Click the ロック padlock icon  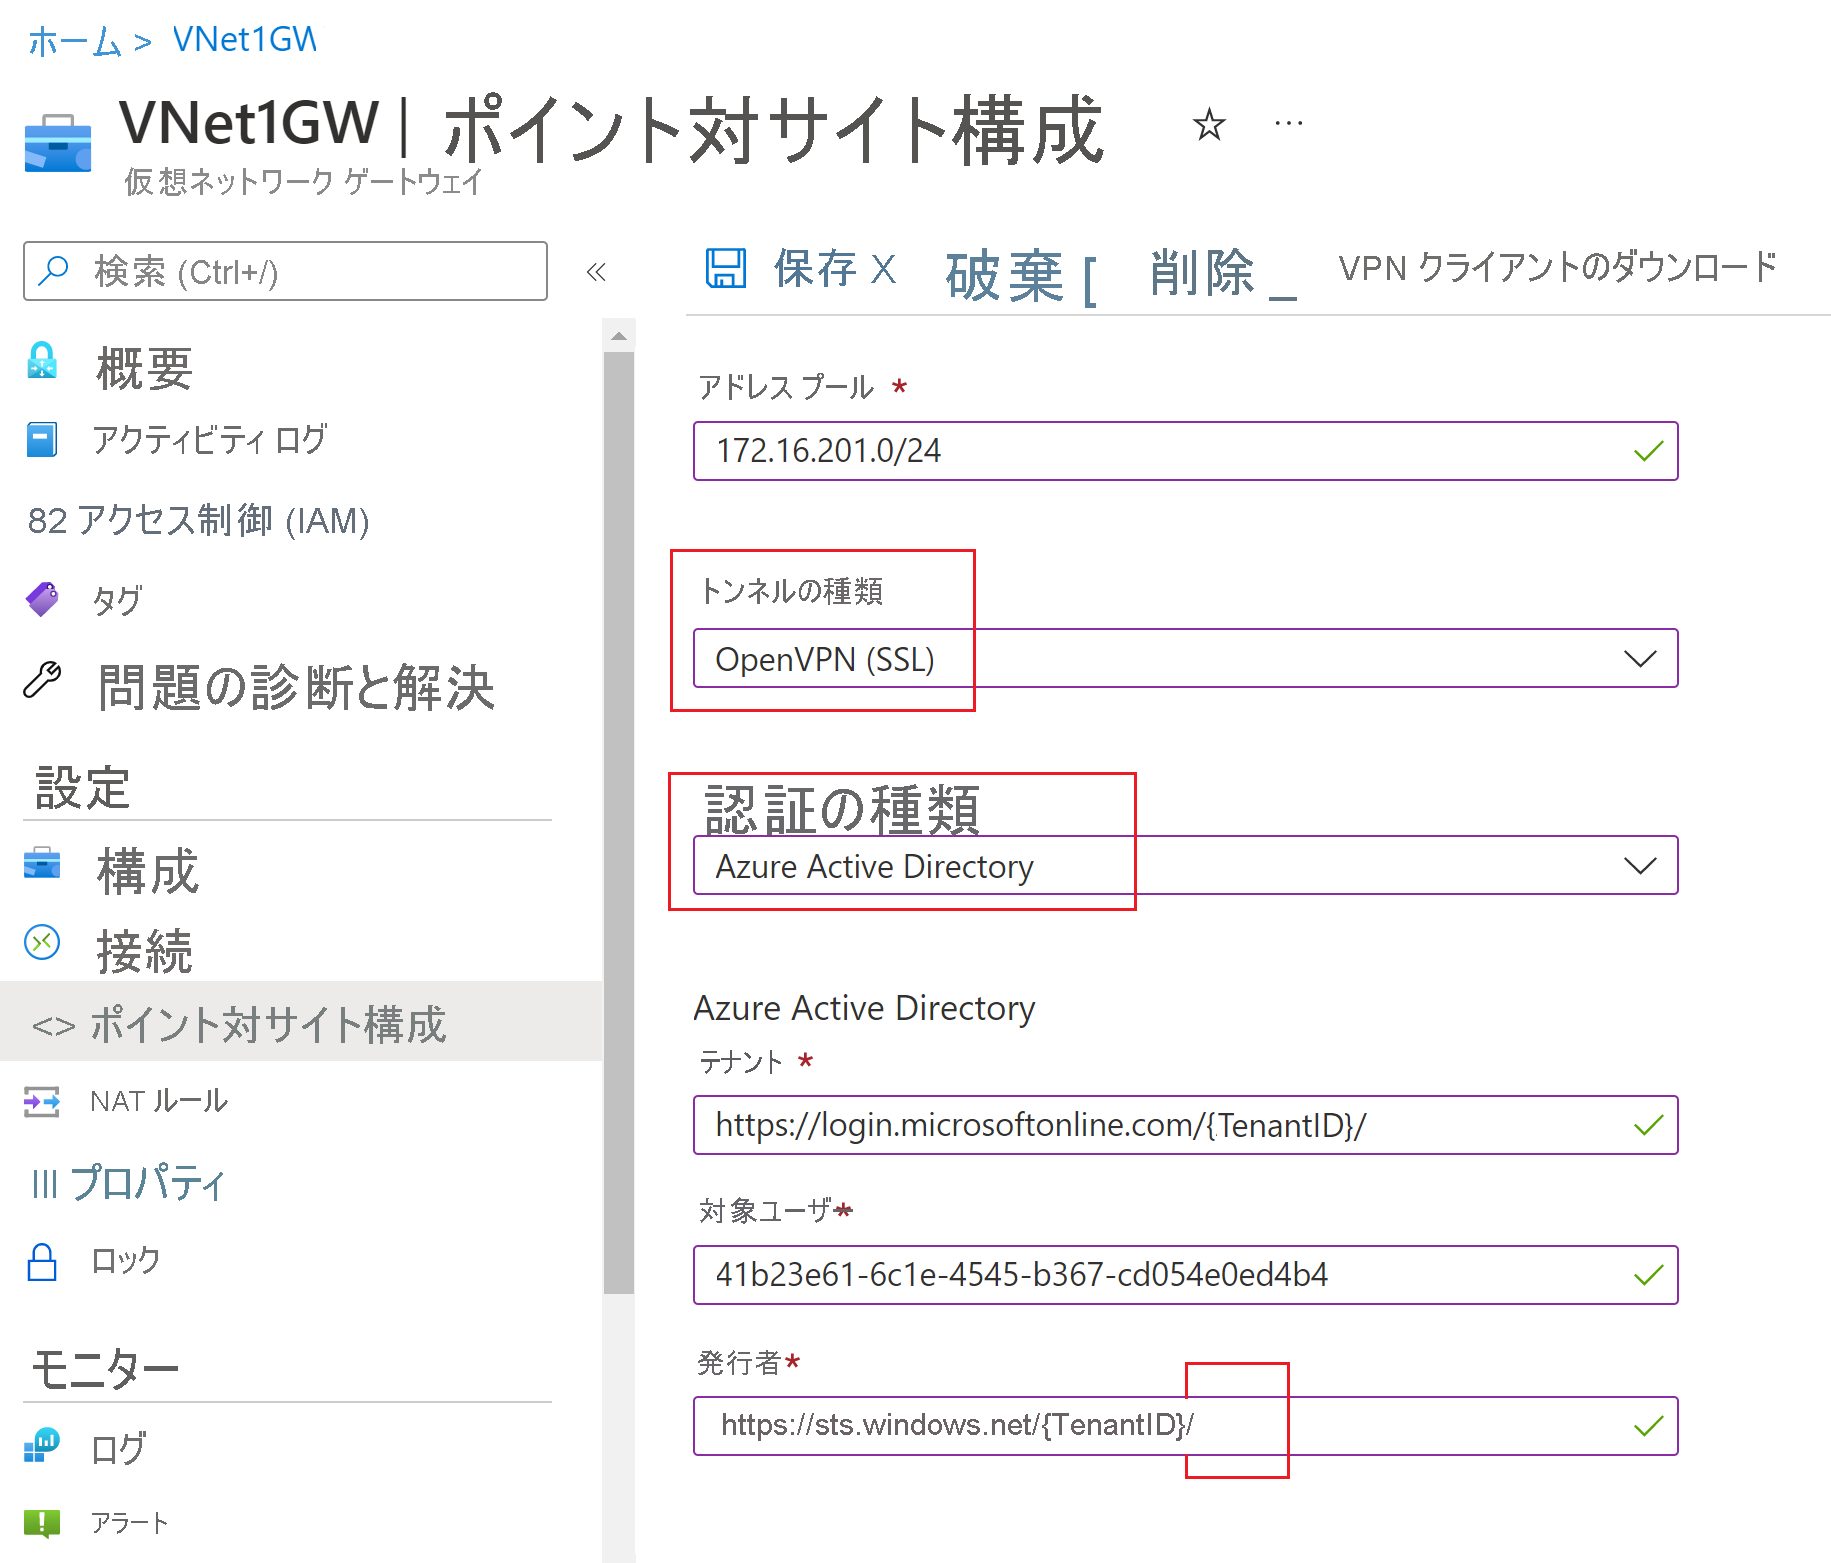[x=42, y=1262]
